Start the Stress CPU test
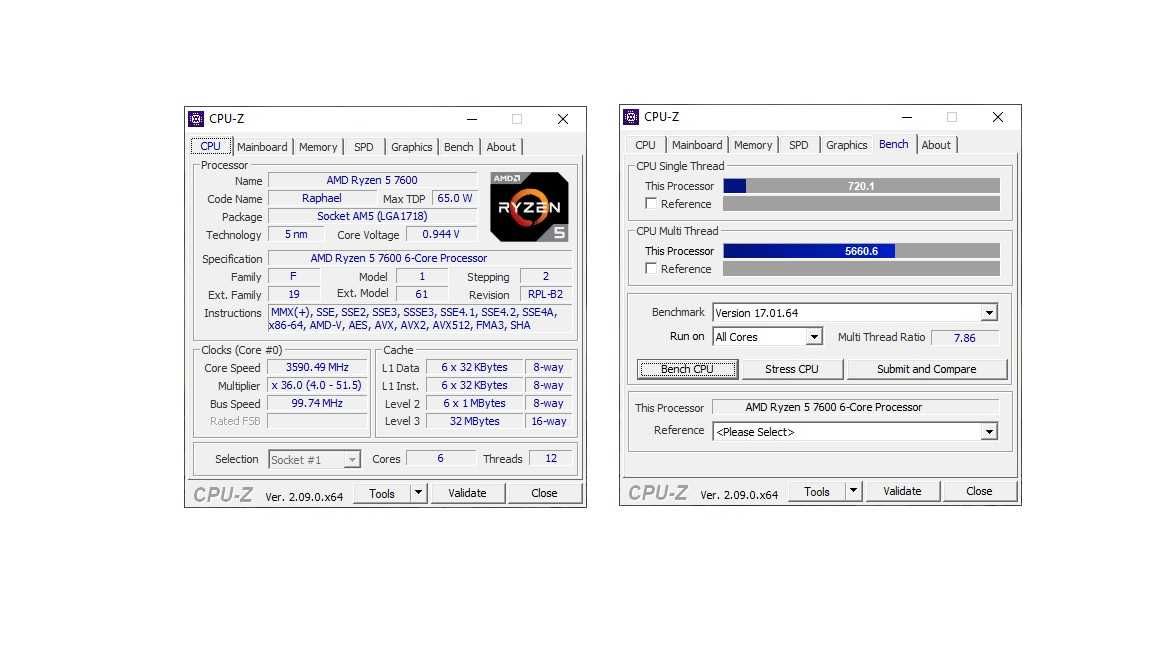Viewport: 1152px width, 648px height. [x=791, y=369]
